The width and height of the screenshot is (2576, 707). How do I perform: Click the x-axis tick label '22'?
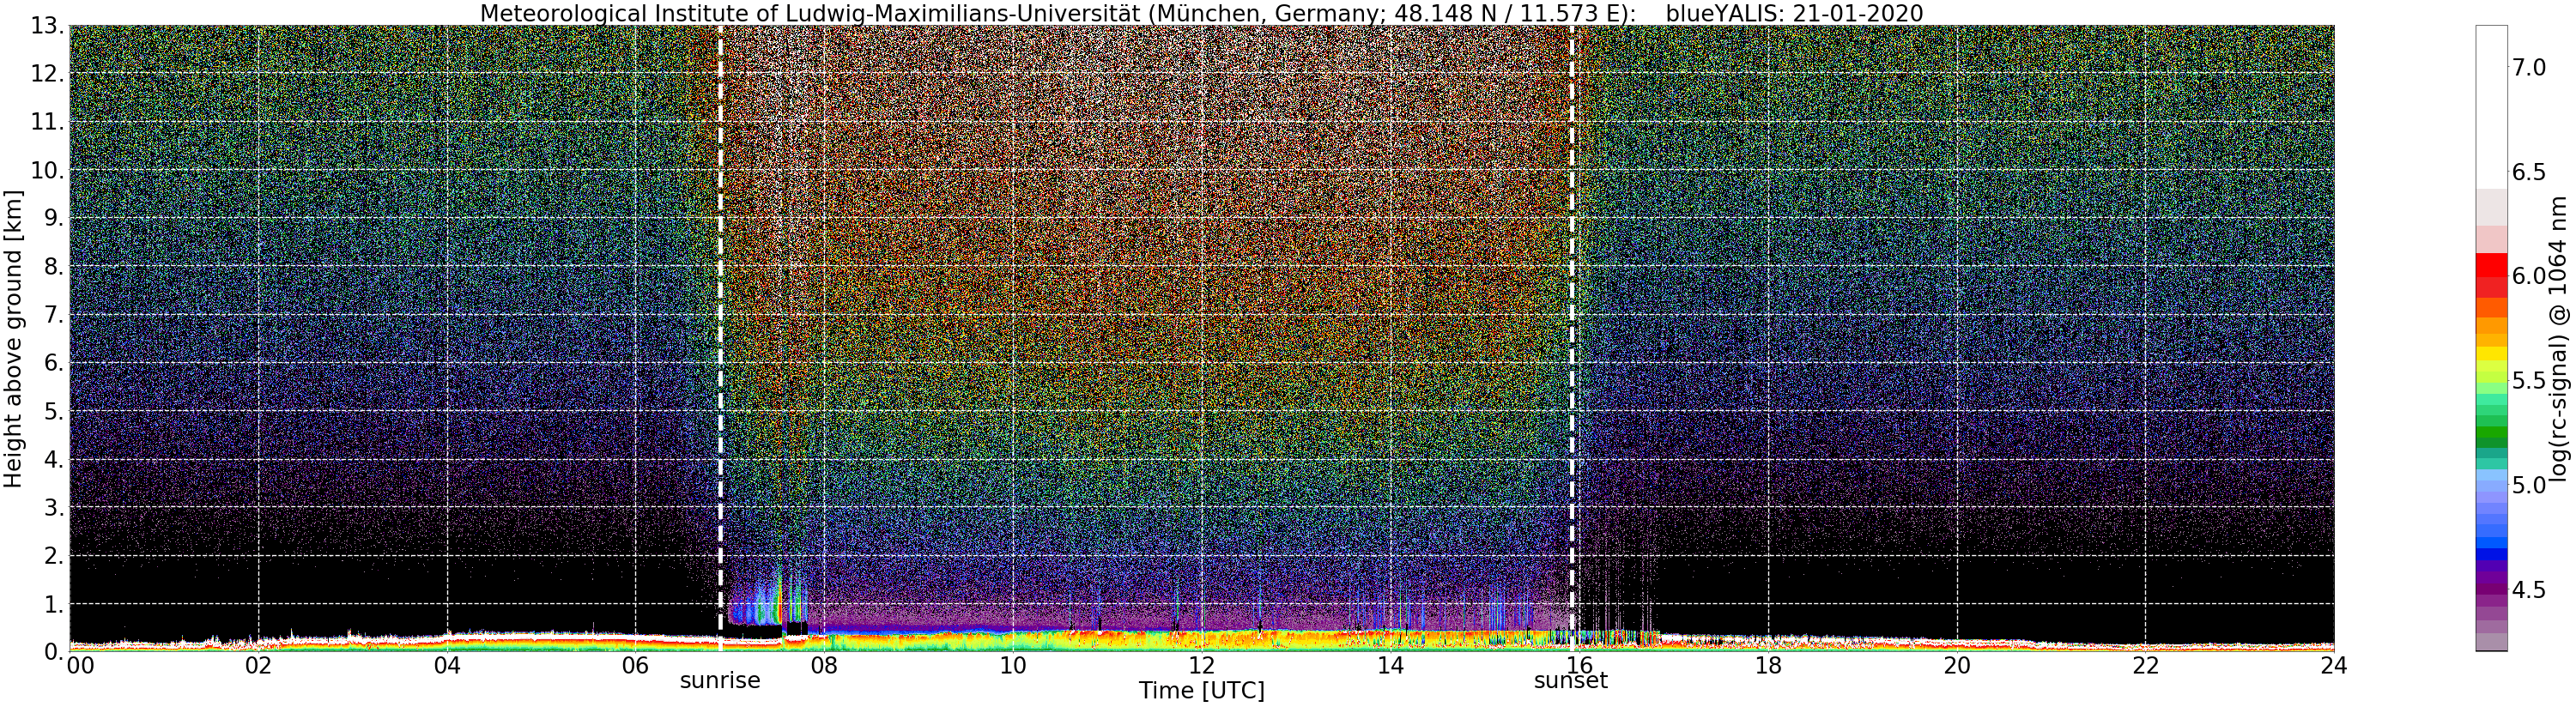tap(2145, 666)
